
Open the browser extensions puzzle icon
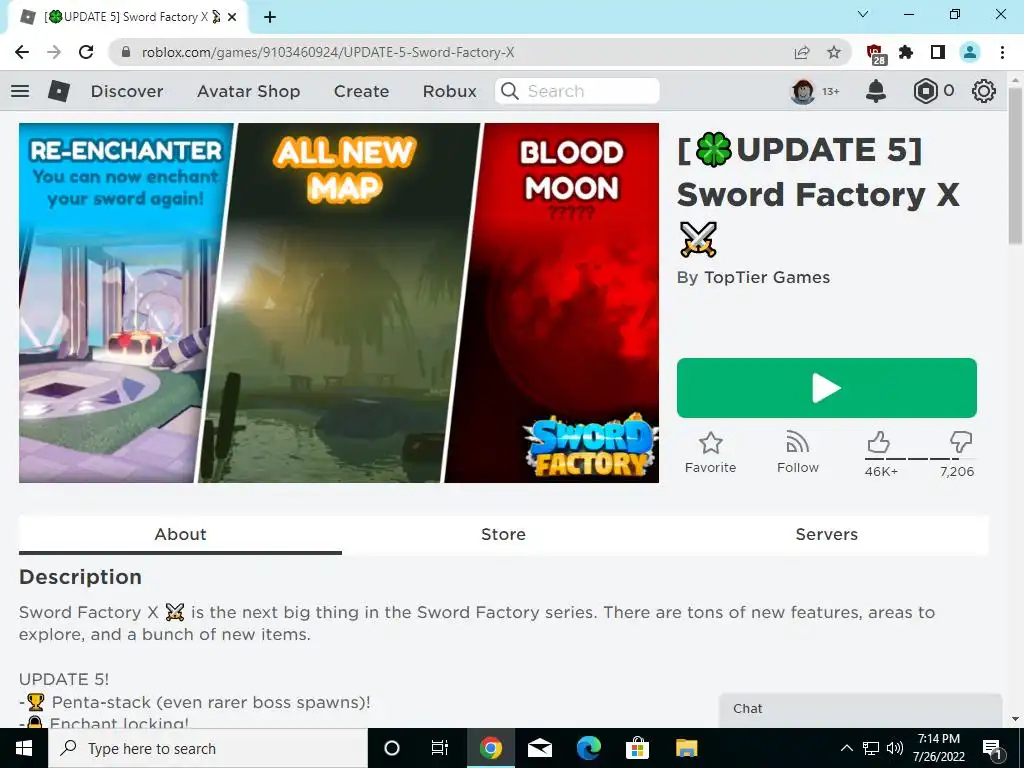(x=906, y=52)
